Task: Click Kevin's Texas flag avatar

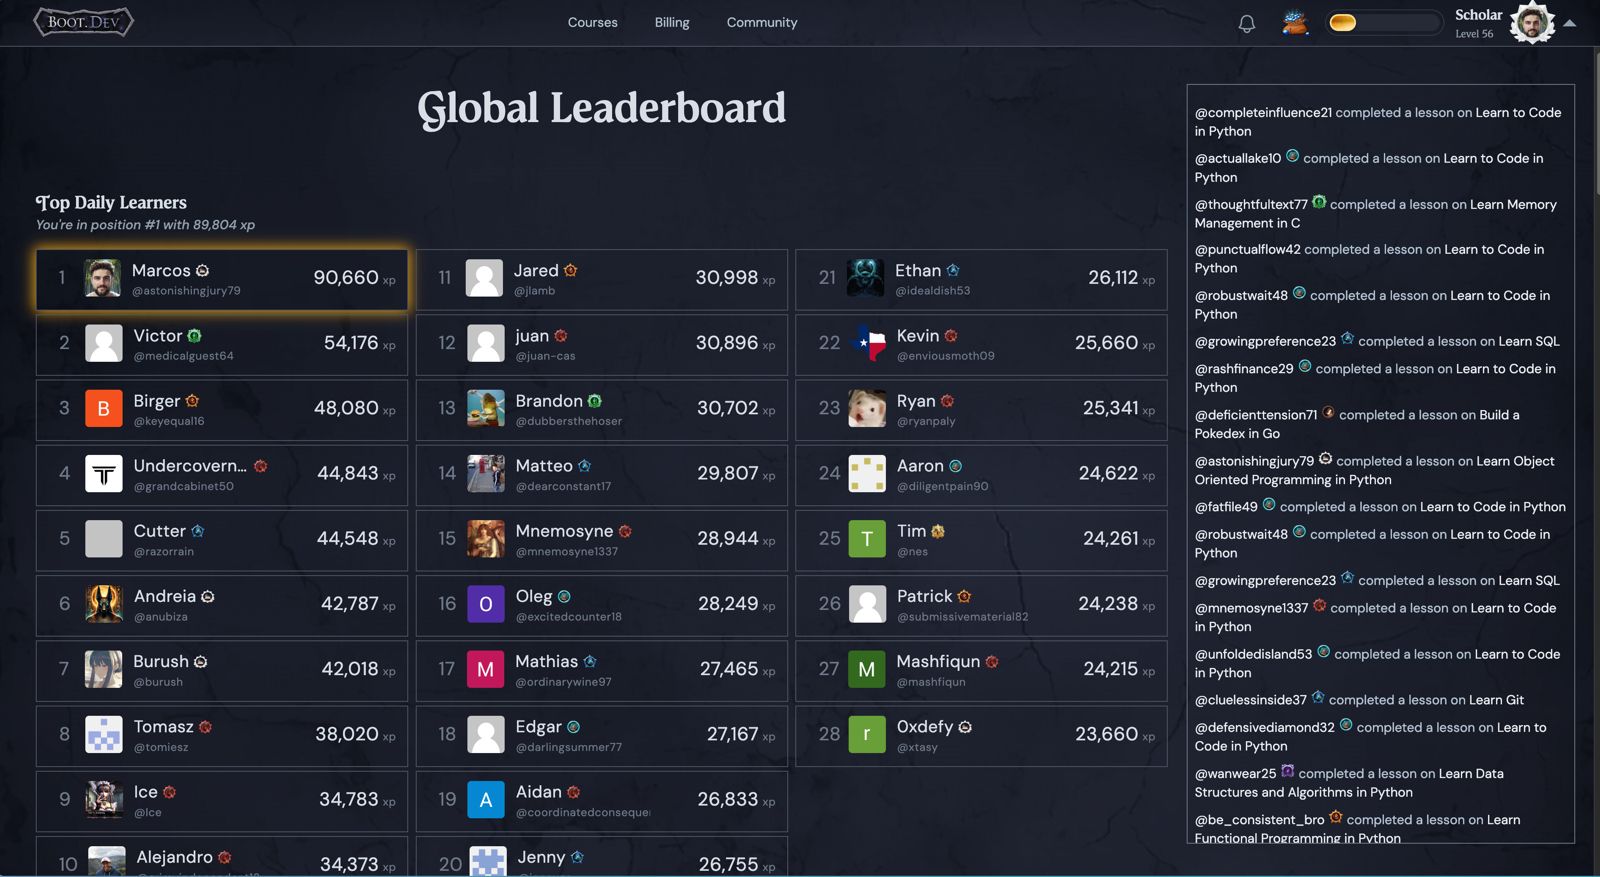Action: 867,343
